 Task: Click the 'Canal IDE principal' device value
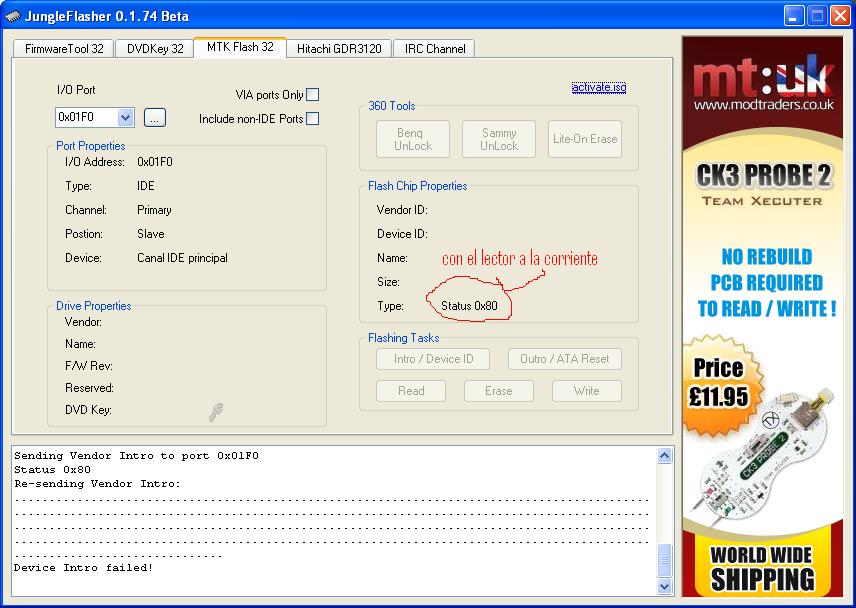182,258
